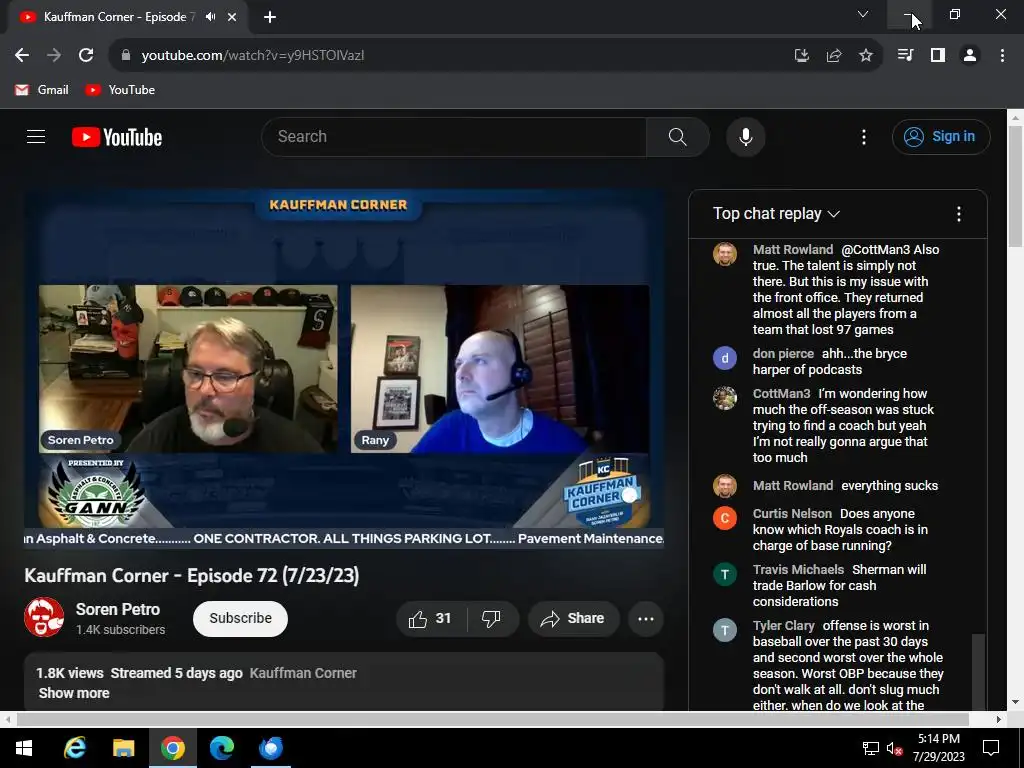Click muted volume tray icon
The height and width of the screenshot is (768, 1024).
895,748
